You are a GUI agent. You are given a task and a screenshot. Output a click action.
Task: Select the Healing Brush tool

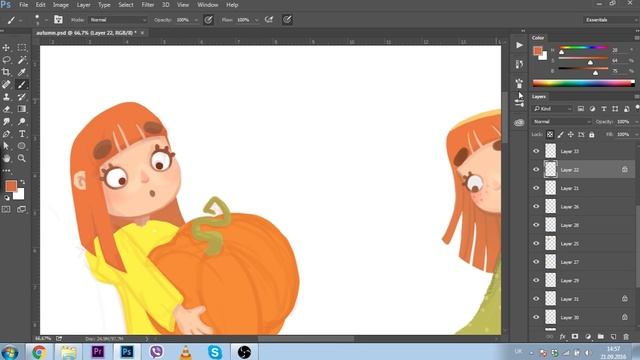click(x=6, y=84)
